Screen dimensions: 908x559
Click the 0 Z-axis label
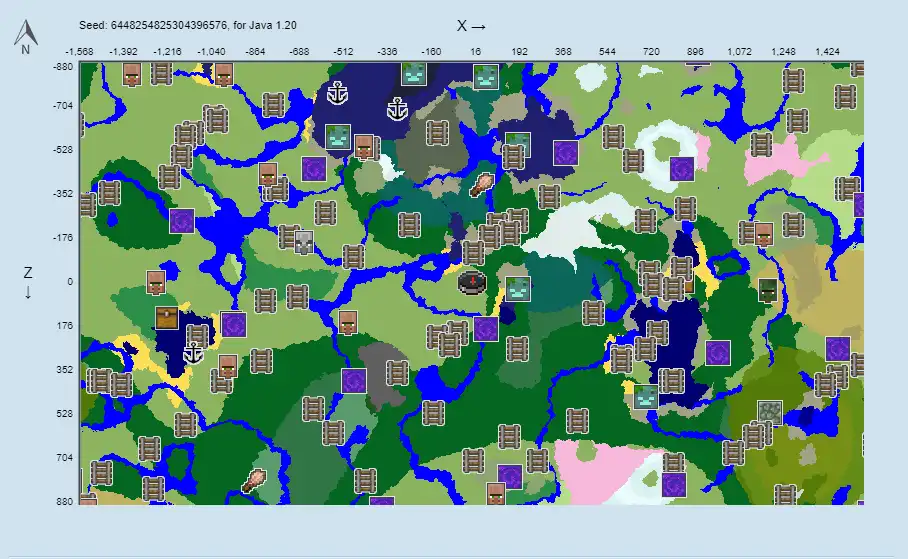tap(70, 282)
